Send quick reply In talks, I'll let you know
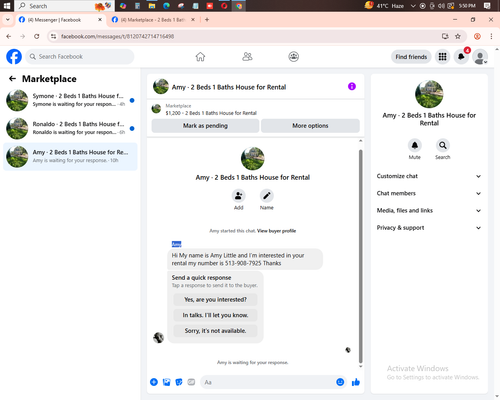500x400 pixels. click(x=215, y=315)
